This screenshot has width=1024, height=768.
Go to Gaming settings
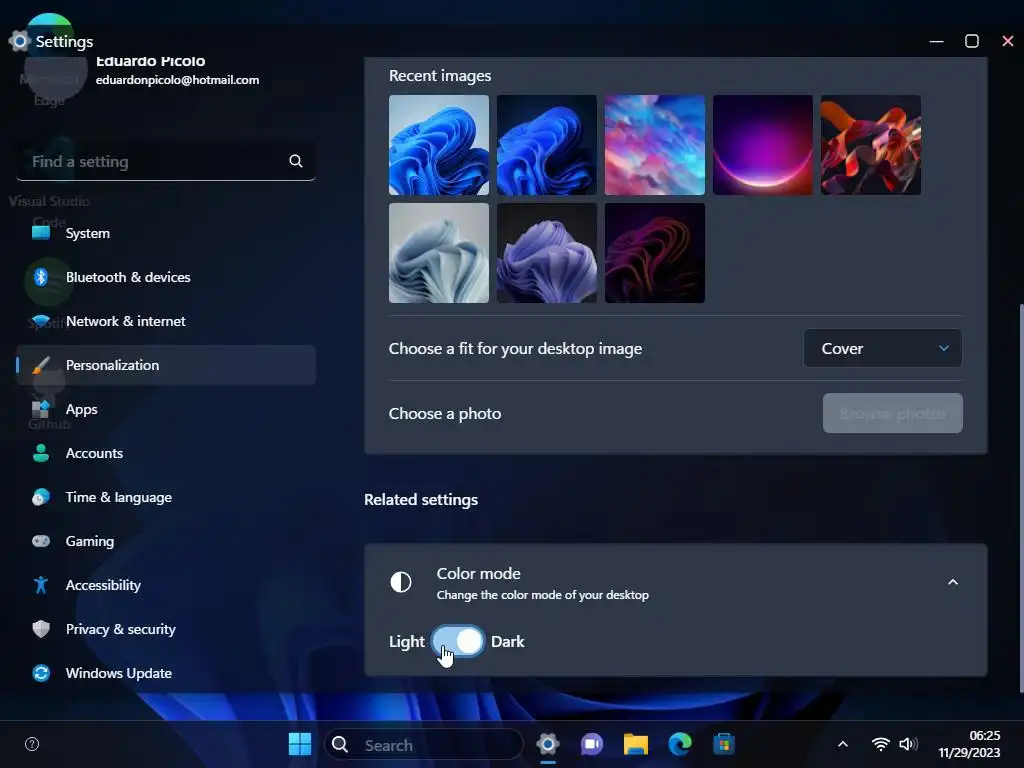click(x=166, y=541)
